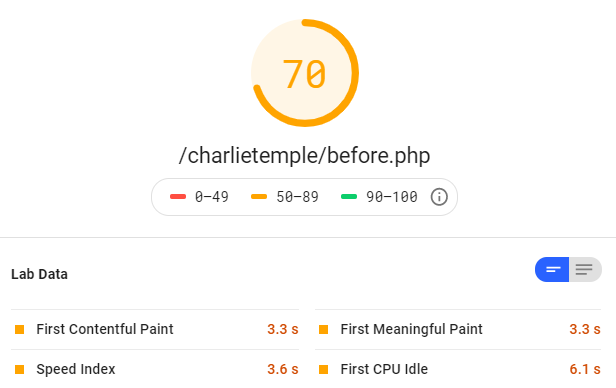Expand the First CPU Idle metric row
Image resolution: width=616 pixels, height=388 pixels.
(458, 369)
